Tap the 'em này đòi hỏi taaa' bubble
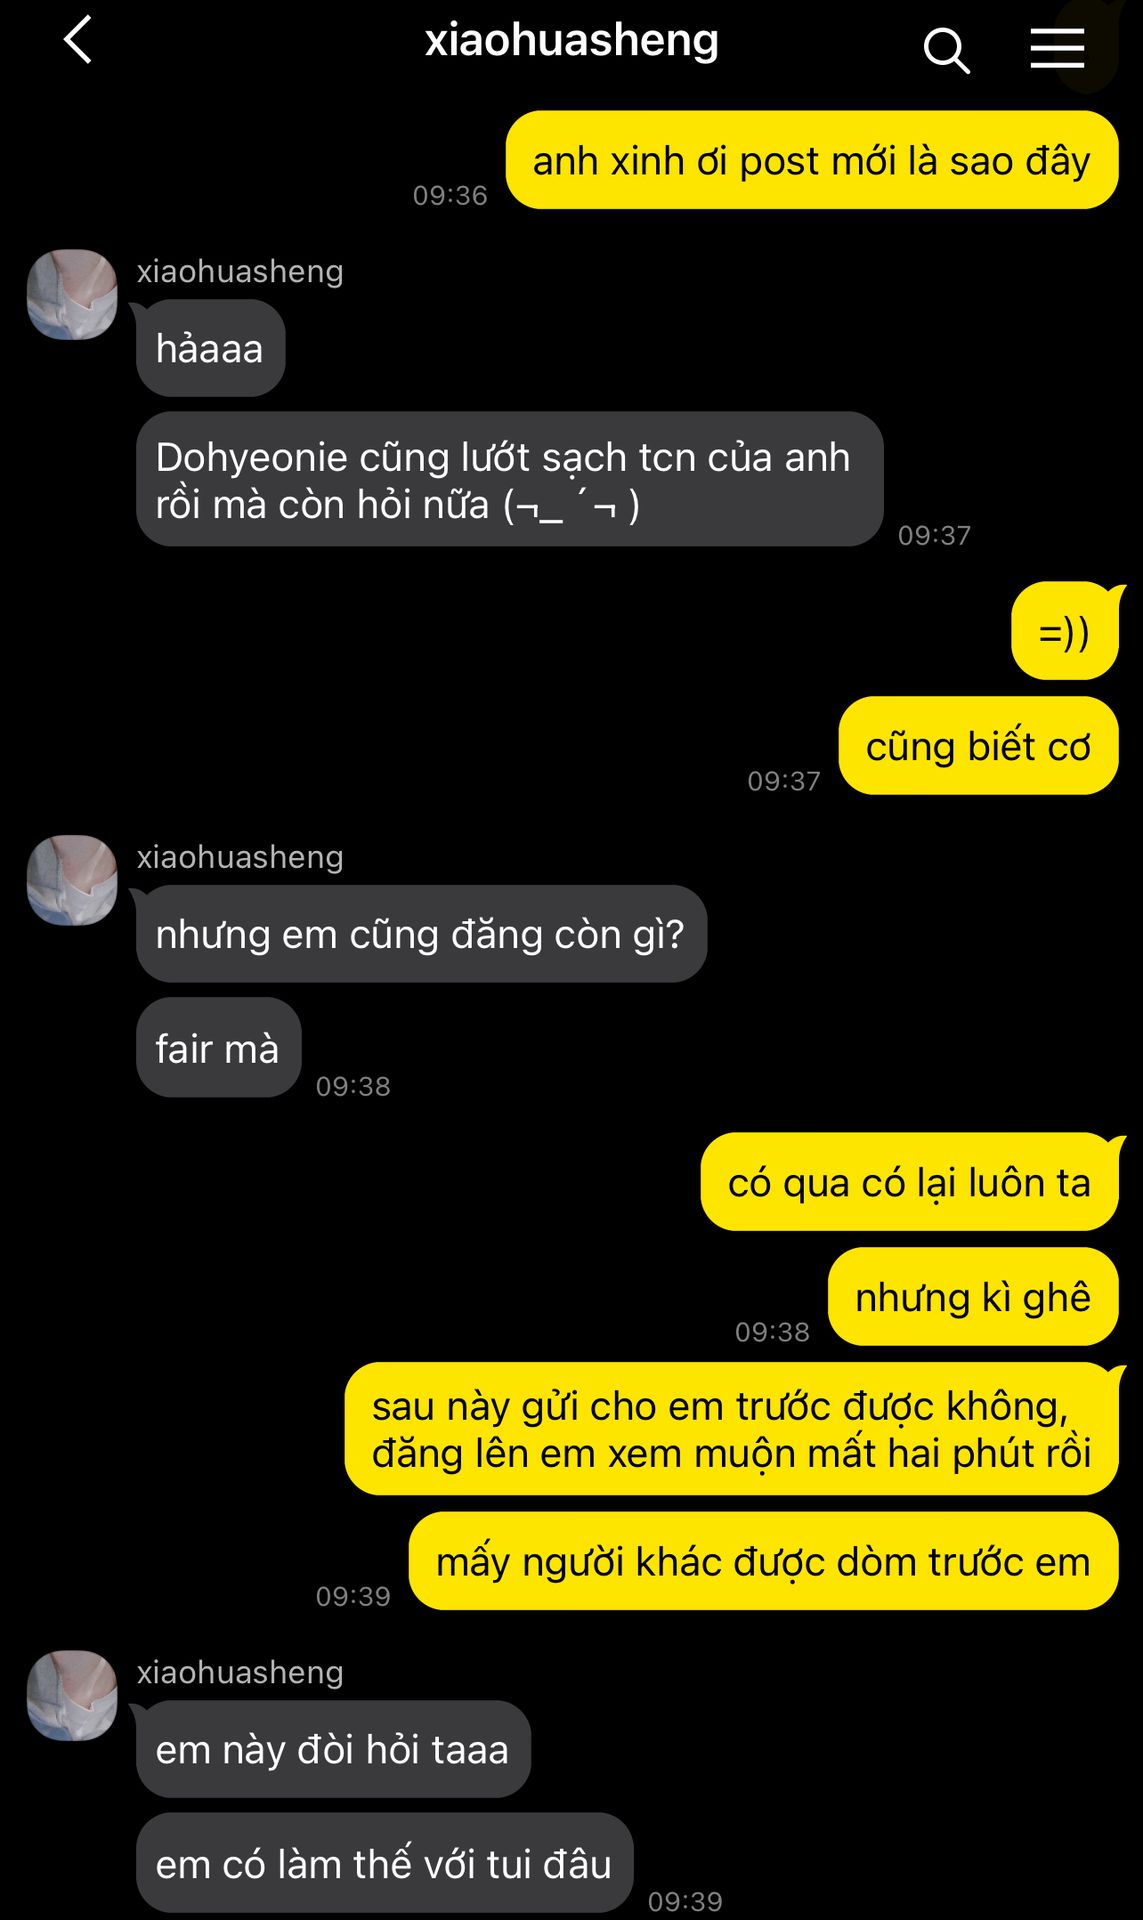The width and height of the screenshot is (1143, 1920). point(333,1749)
